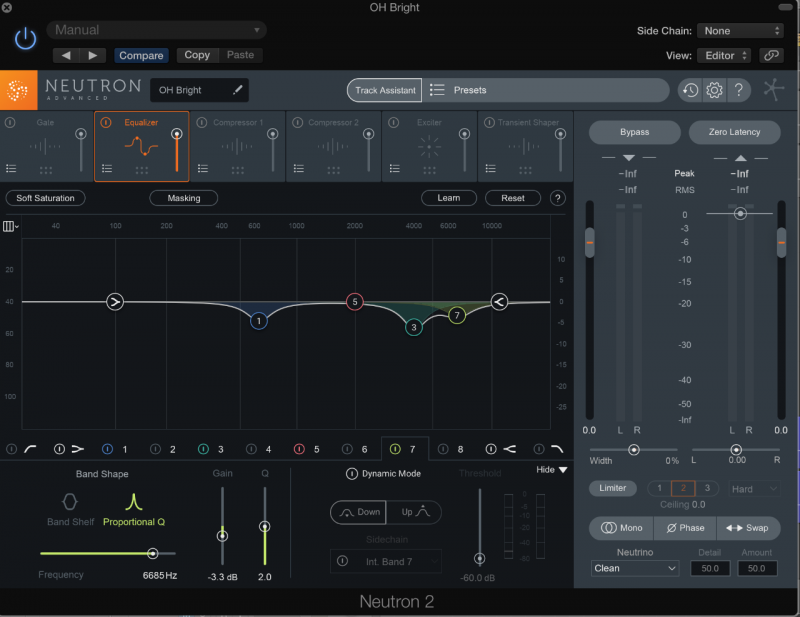The height and width of the screenshot is (617, 800).
Task: Select limiter mode 2
Action: (x=683, y=488)
